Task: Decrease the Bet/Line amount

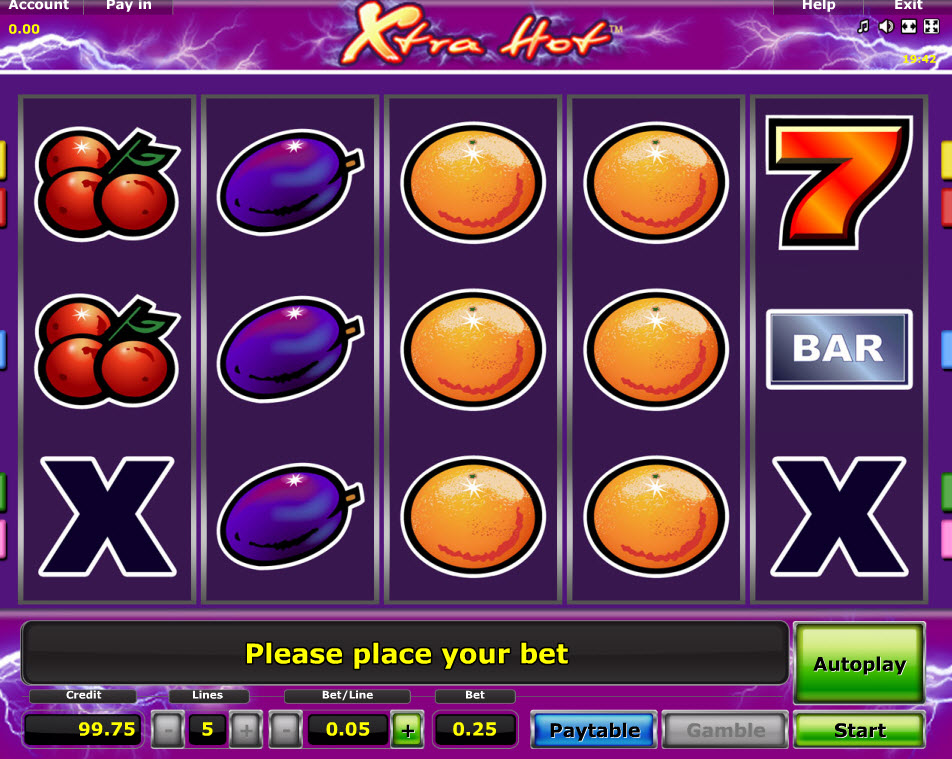Action: click(285, 729)
